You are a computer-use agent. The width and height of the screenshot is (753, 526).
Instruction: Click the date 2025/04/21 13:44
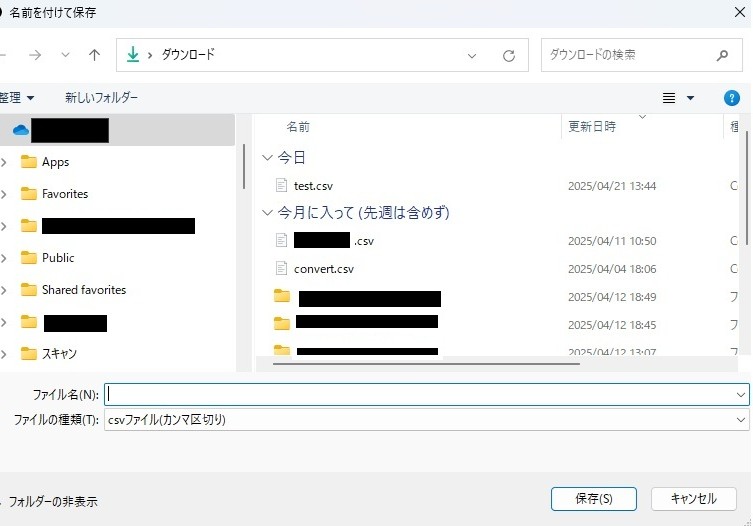pyautogui.click(x=612, y=186)
